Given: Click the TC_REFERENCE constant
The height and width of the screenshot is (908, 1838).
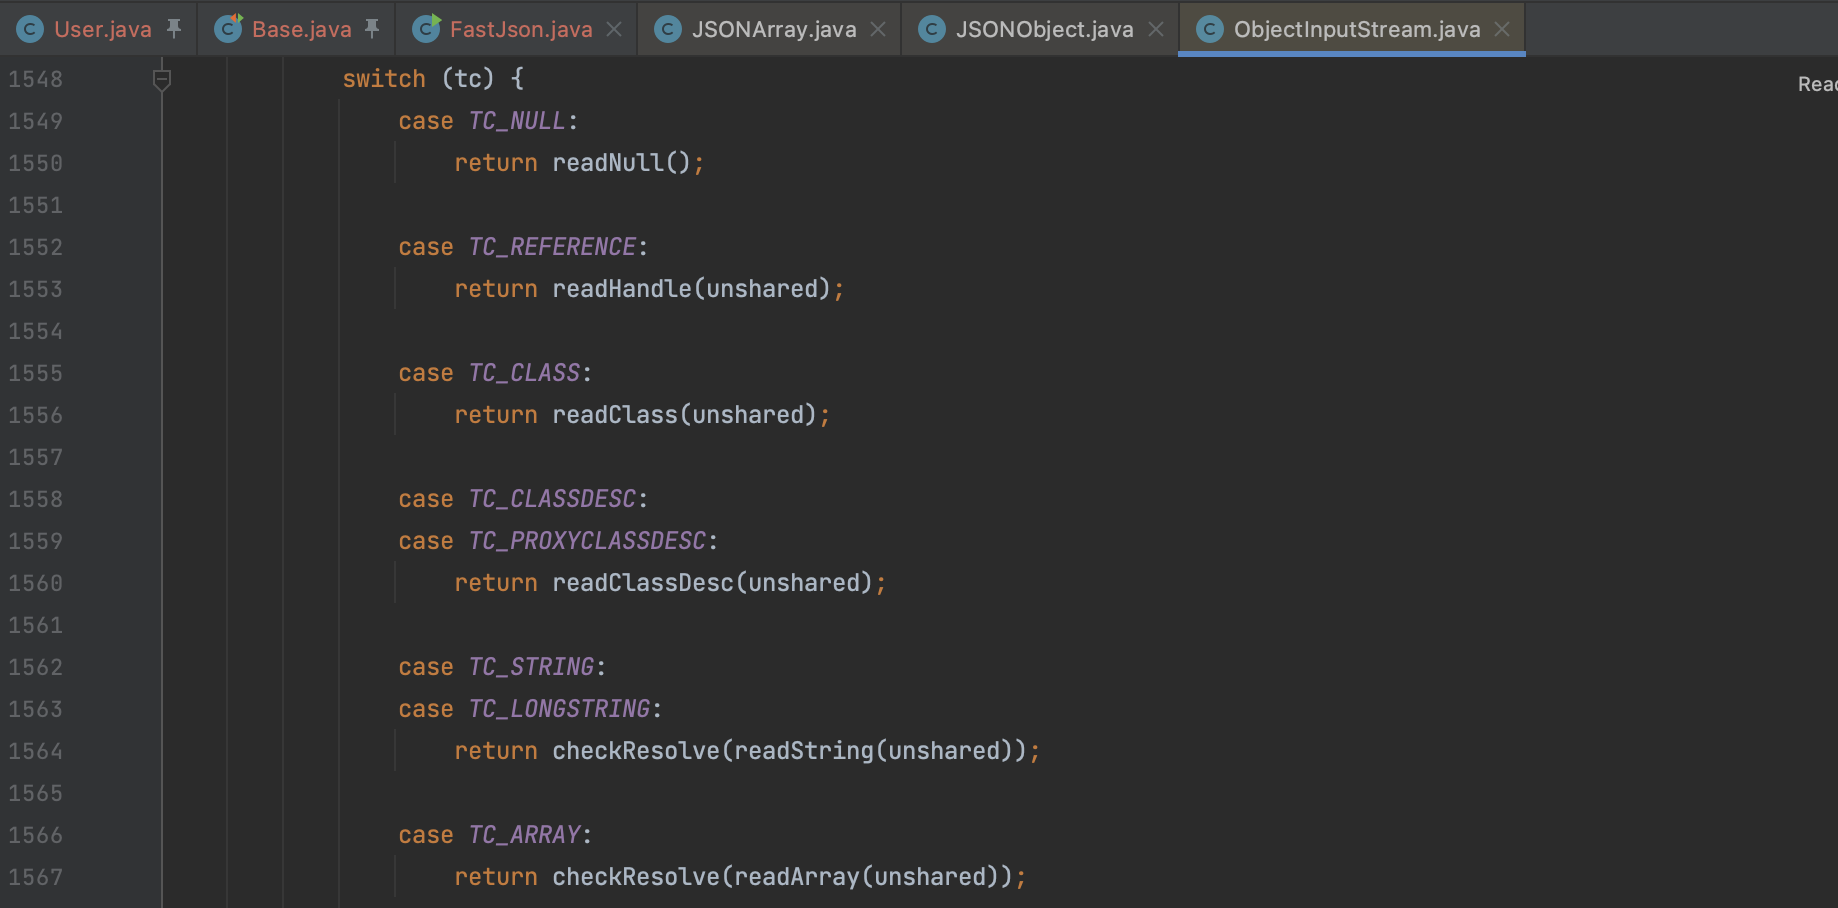Looking at the screenshot, I should click(552, 247).
